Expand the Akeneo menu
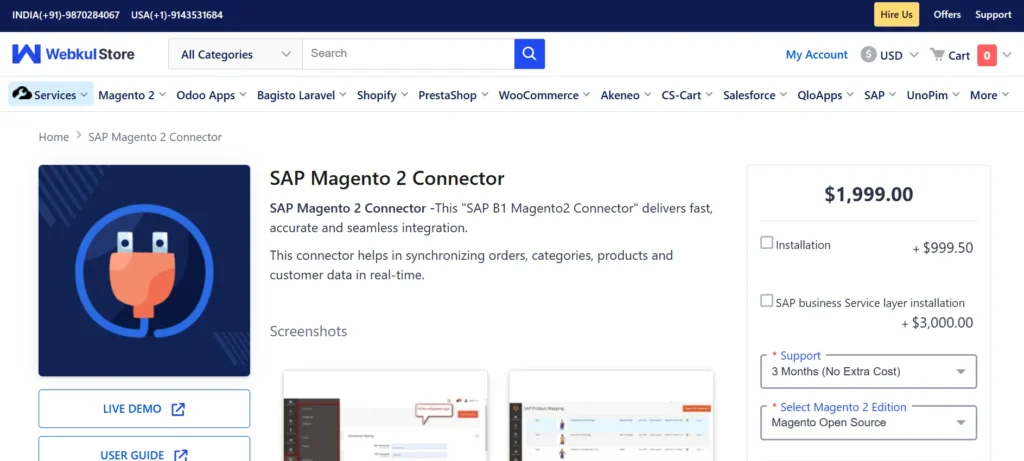 [627, 95]
